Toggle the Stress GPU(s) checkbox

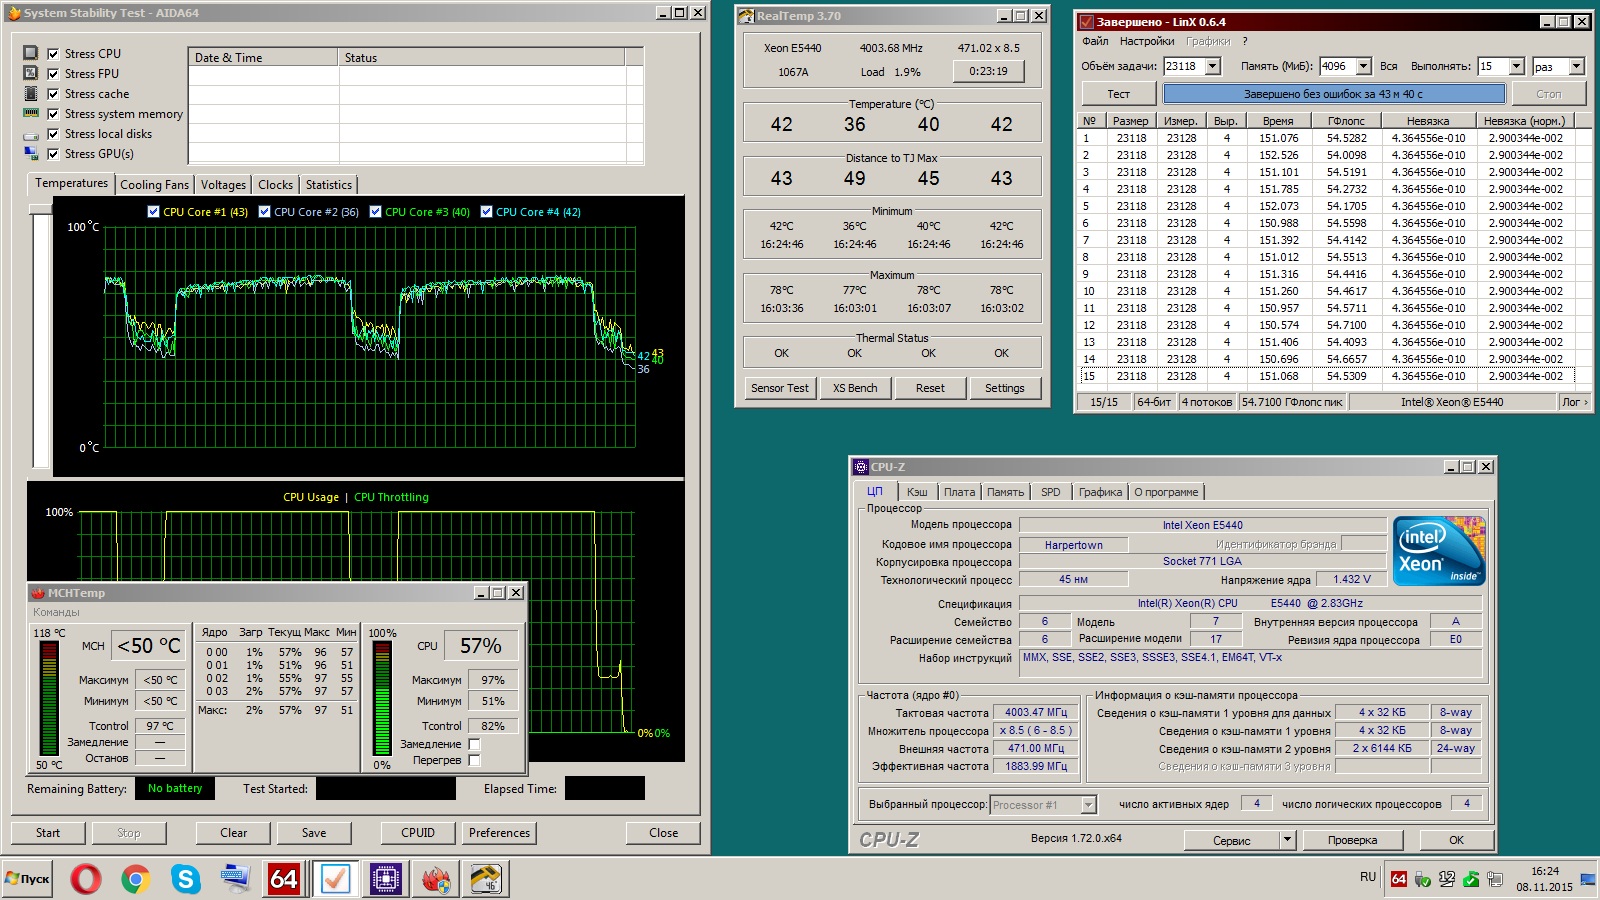tap(53, 154)
